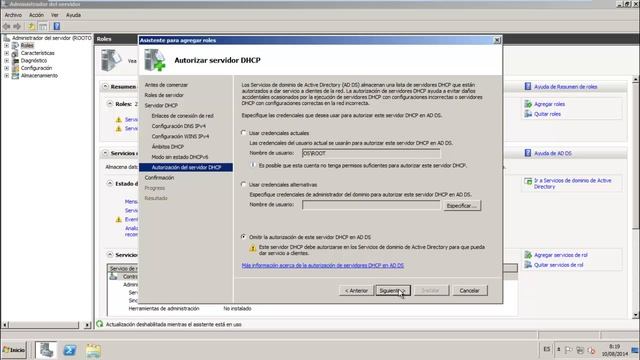The image size is (640, 360).
Task: Click the main pane vertical scrollbar
Action: pyautogui.click(x=636, y=197)
